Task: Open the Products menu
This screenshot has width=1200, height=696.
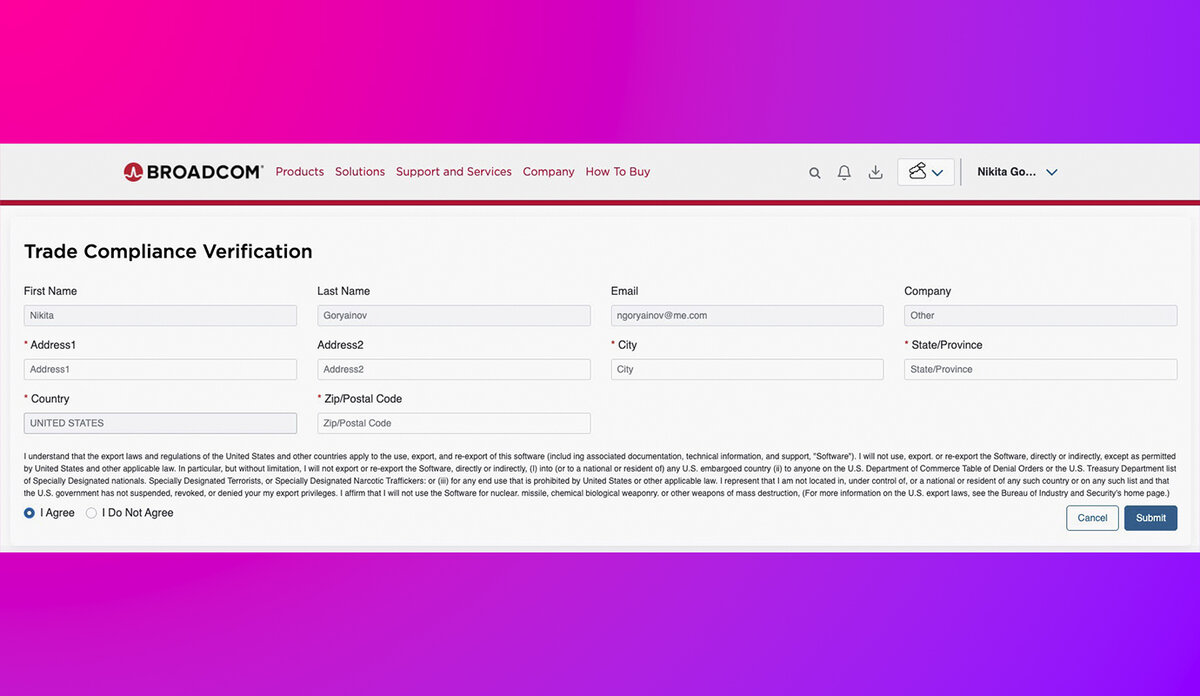Action: point(300,172)
